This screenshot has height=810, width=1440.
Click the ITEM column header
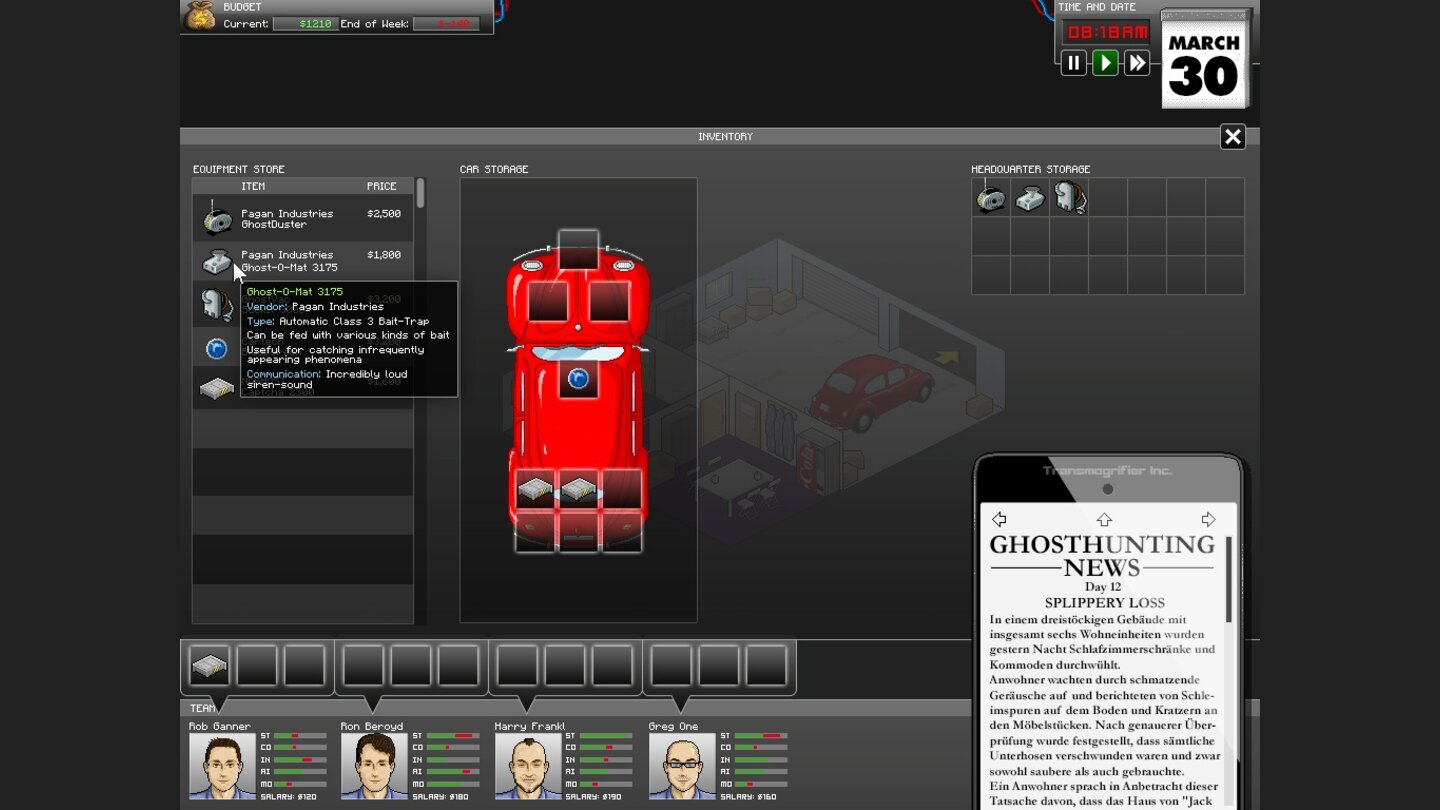253,186
